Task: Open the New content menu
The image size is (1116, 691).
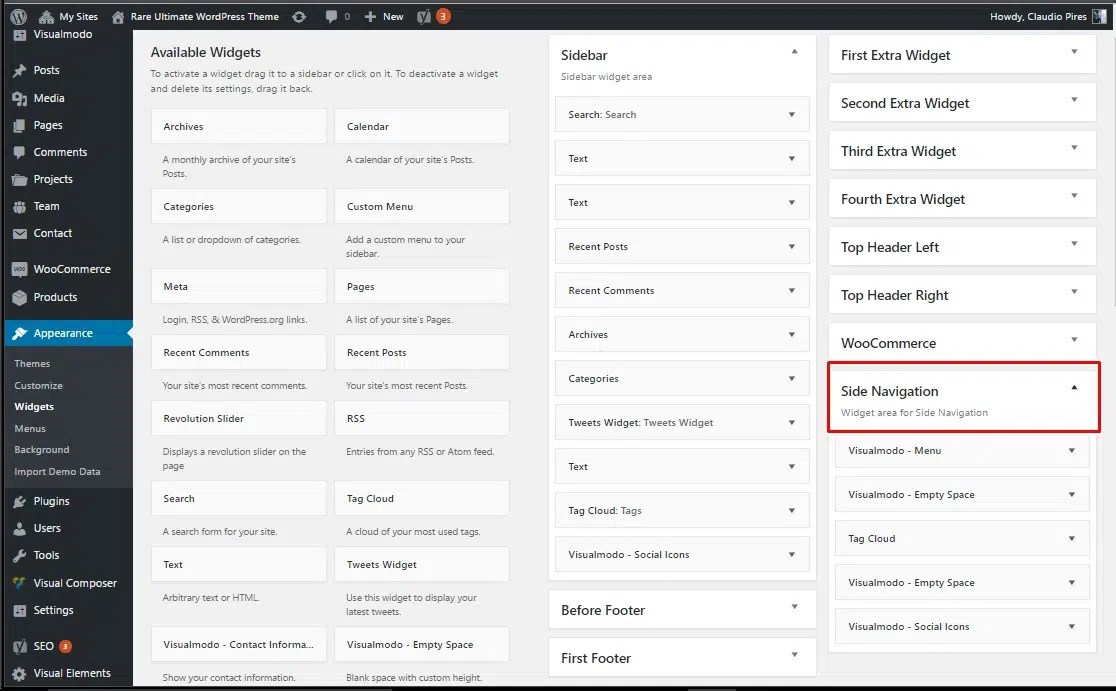Action: pyautogui.click(x=384, y=16)
